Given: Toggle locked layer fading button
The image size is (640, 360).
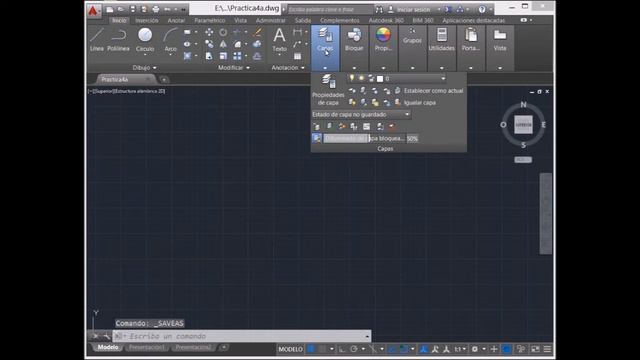Looking at the screenshot, I should pyautogui.click(x=317, y=138).
